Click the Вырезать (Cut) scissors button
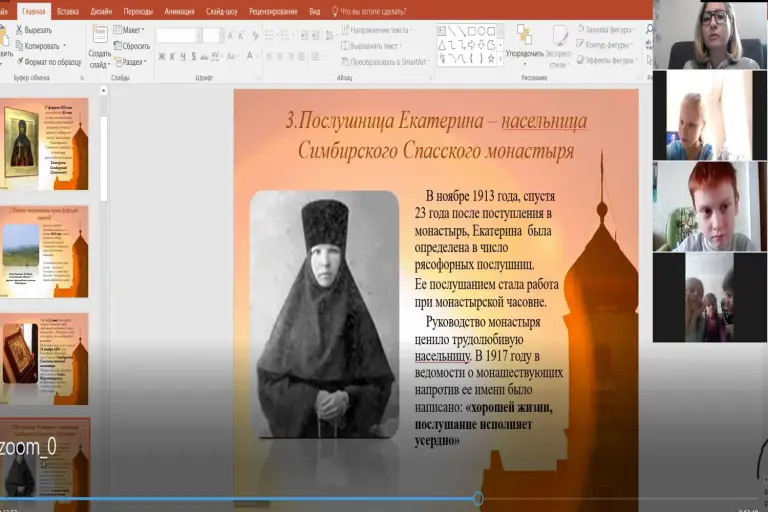This screenshot has height=512, width=768. coord(34,30)
